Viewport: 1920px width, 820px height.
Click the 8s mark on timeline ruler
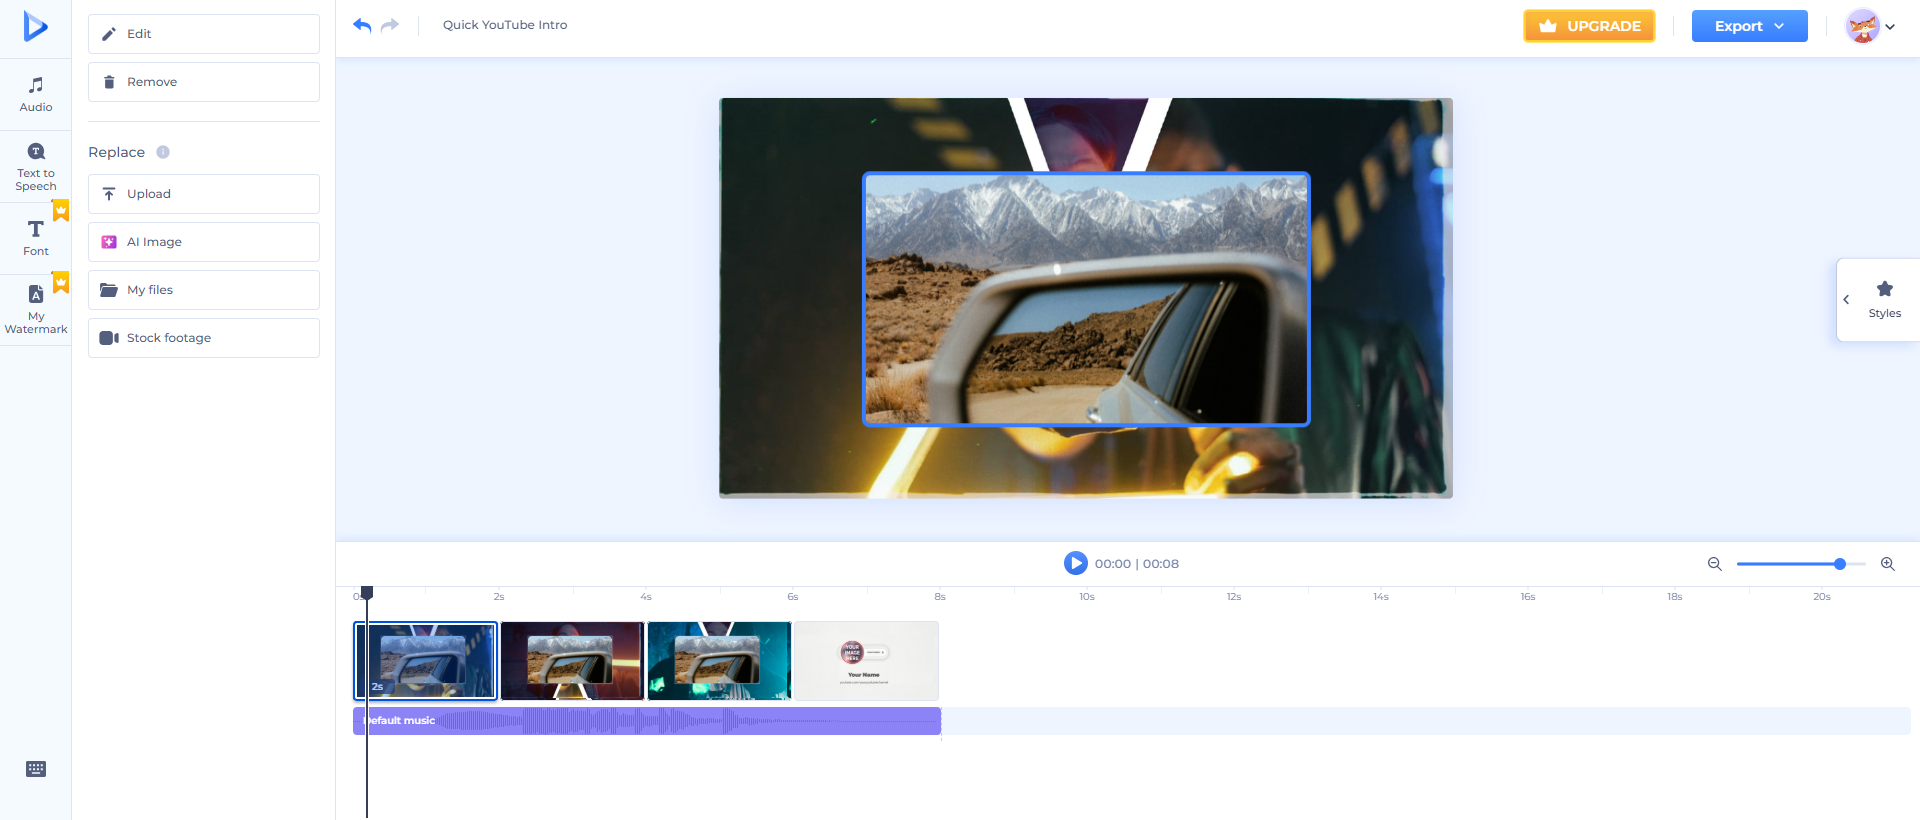point(940,597)
